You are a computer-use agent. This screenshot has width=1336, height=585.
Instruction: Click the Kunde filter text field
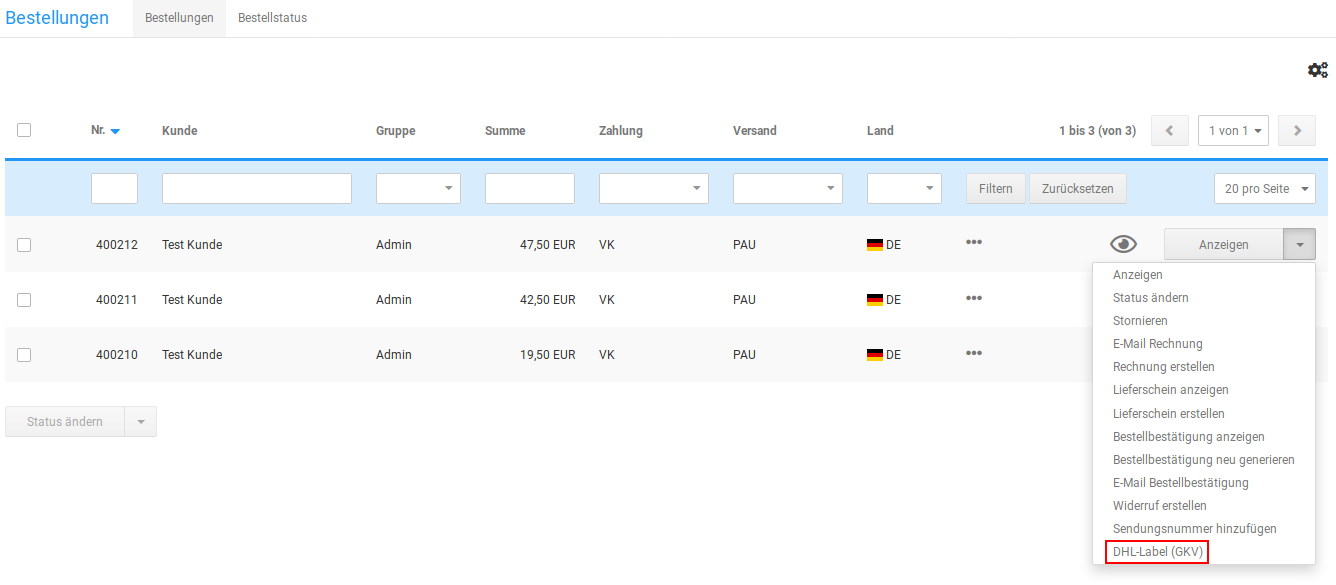[x=256, y=189]
